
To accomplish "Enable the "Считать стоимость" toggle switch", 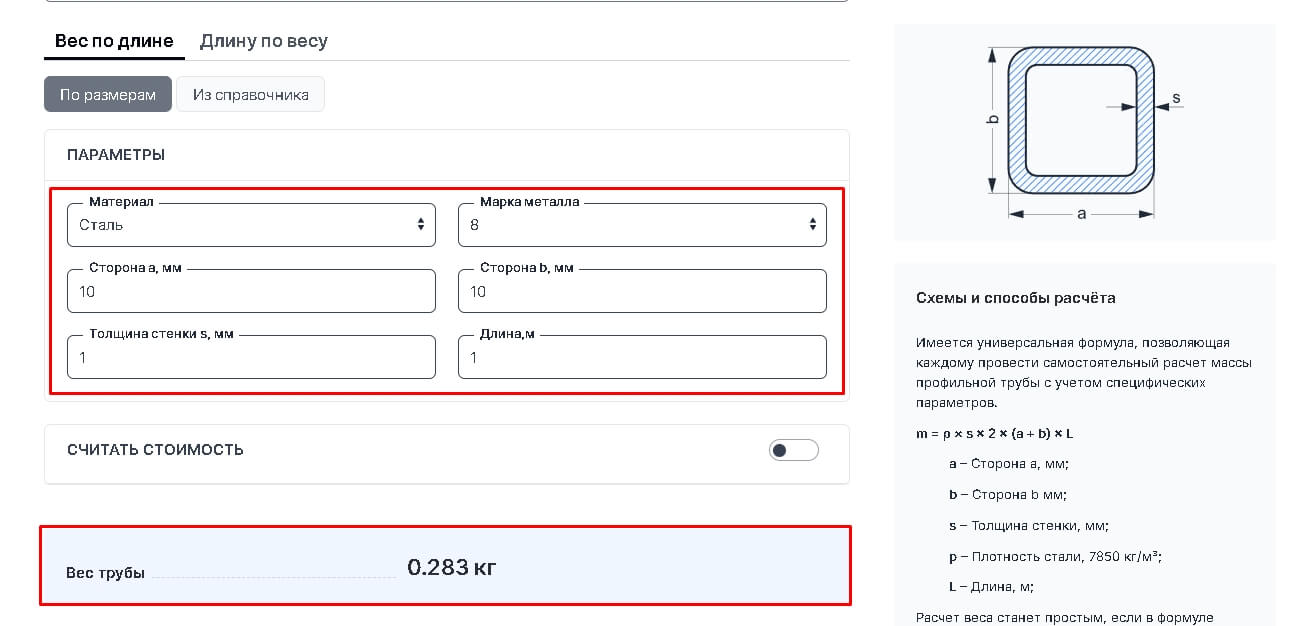I will click(x=793, y=450).
